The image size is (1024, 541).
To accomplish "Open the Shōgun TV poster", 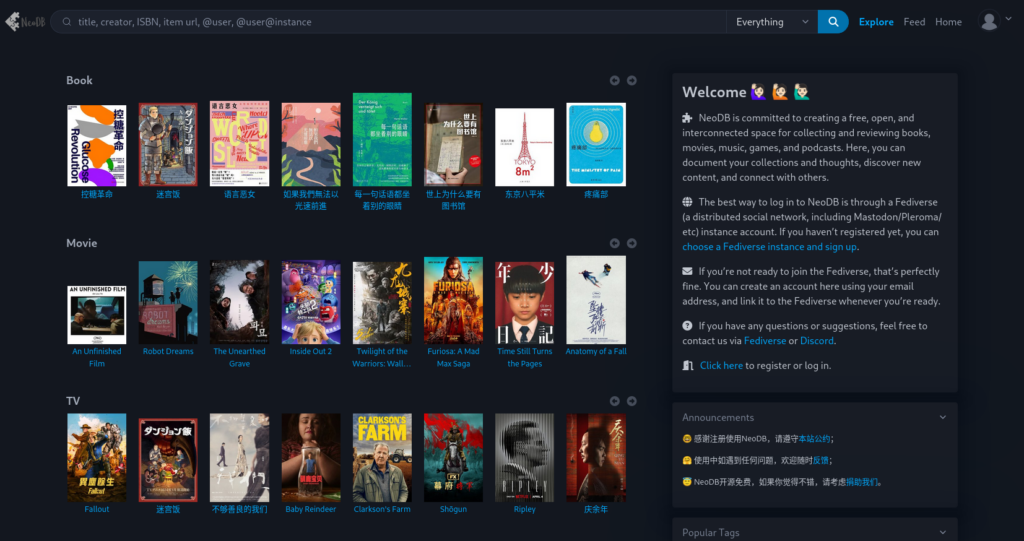I will coord(453,458).
